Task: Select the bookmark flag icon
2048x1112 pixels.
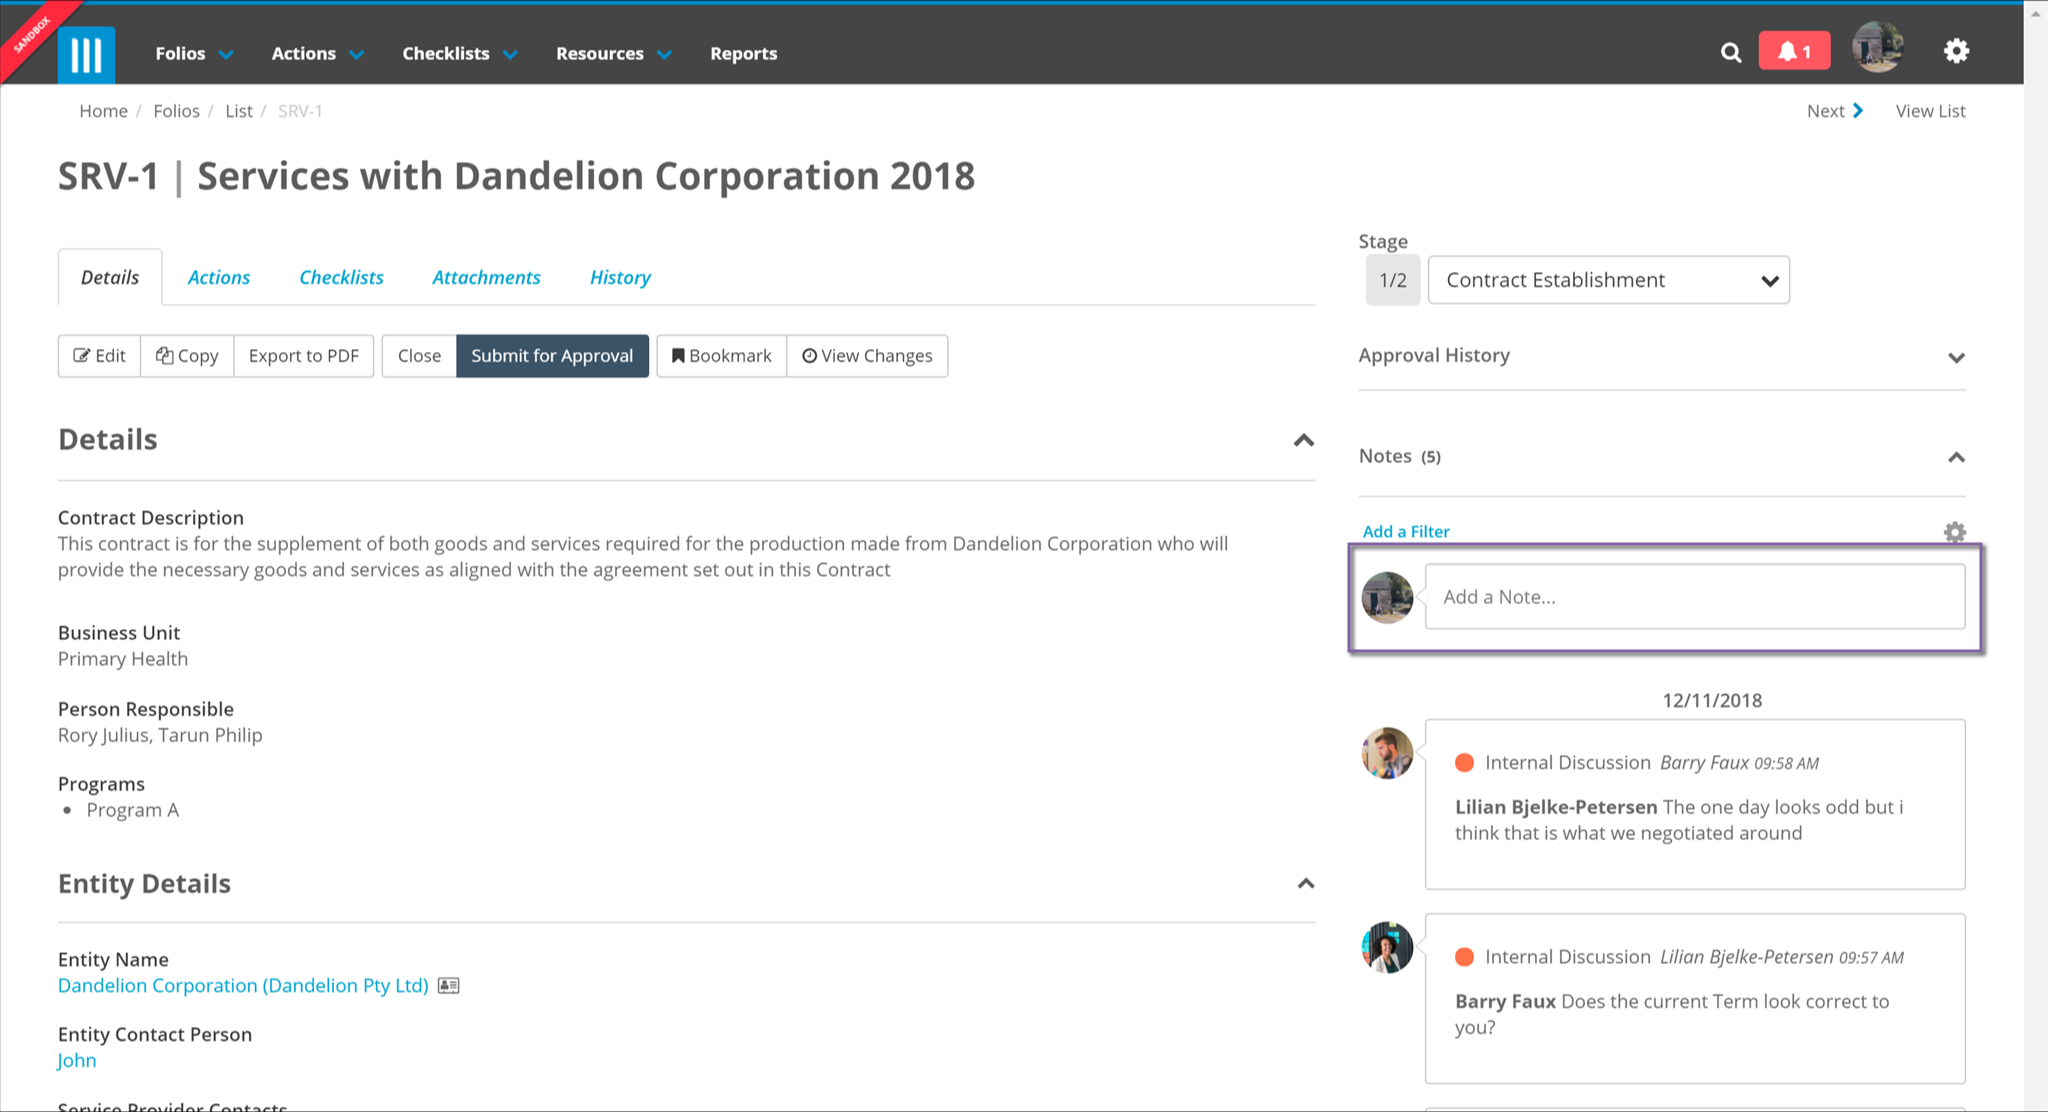Action: coord(678,355)
